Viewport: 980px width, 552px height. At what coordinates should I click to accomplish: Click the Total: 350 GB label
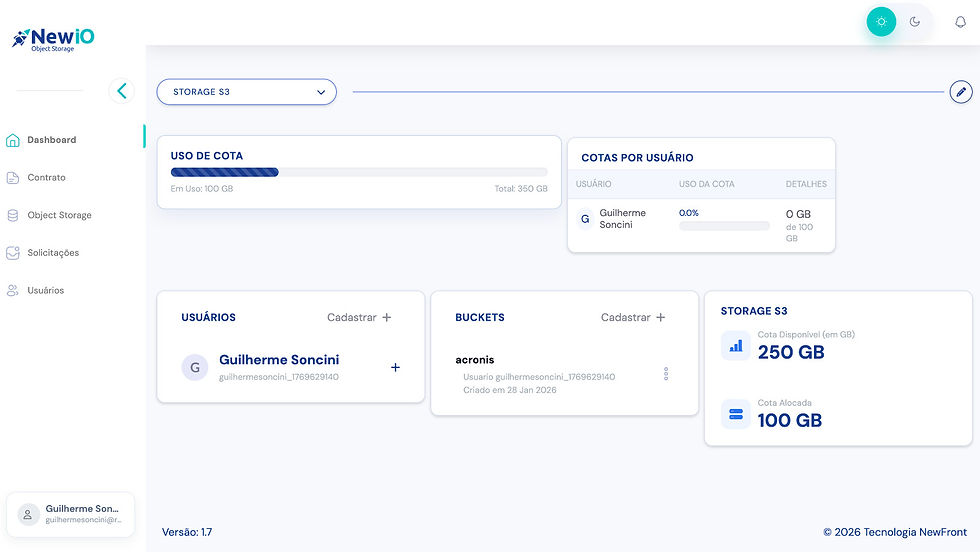coord(521,189)
